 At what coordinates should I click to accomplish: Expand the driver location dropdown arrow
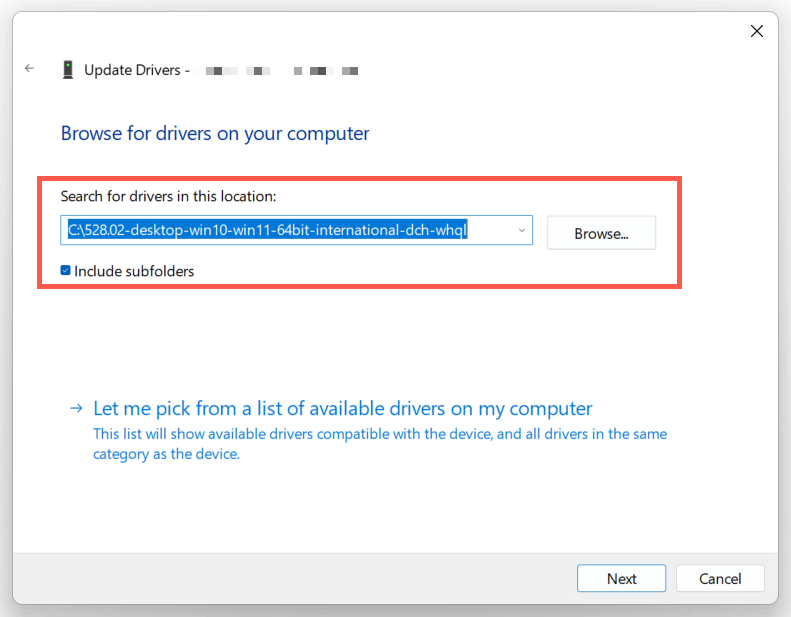coord(522,231)
